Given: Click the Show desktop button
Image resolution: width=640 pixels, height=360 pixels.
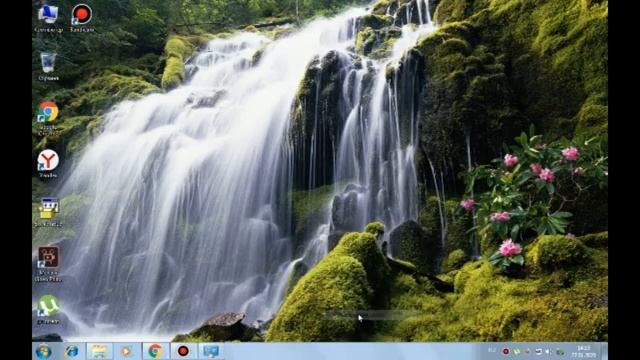Looking at the screenshot, I should click(604, 351).
